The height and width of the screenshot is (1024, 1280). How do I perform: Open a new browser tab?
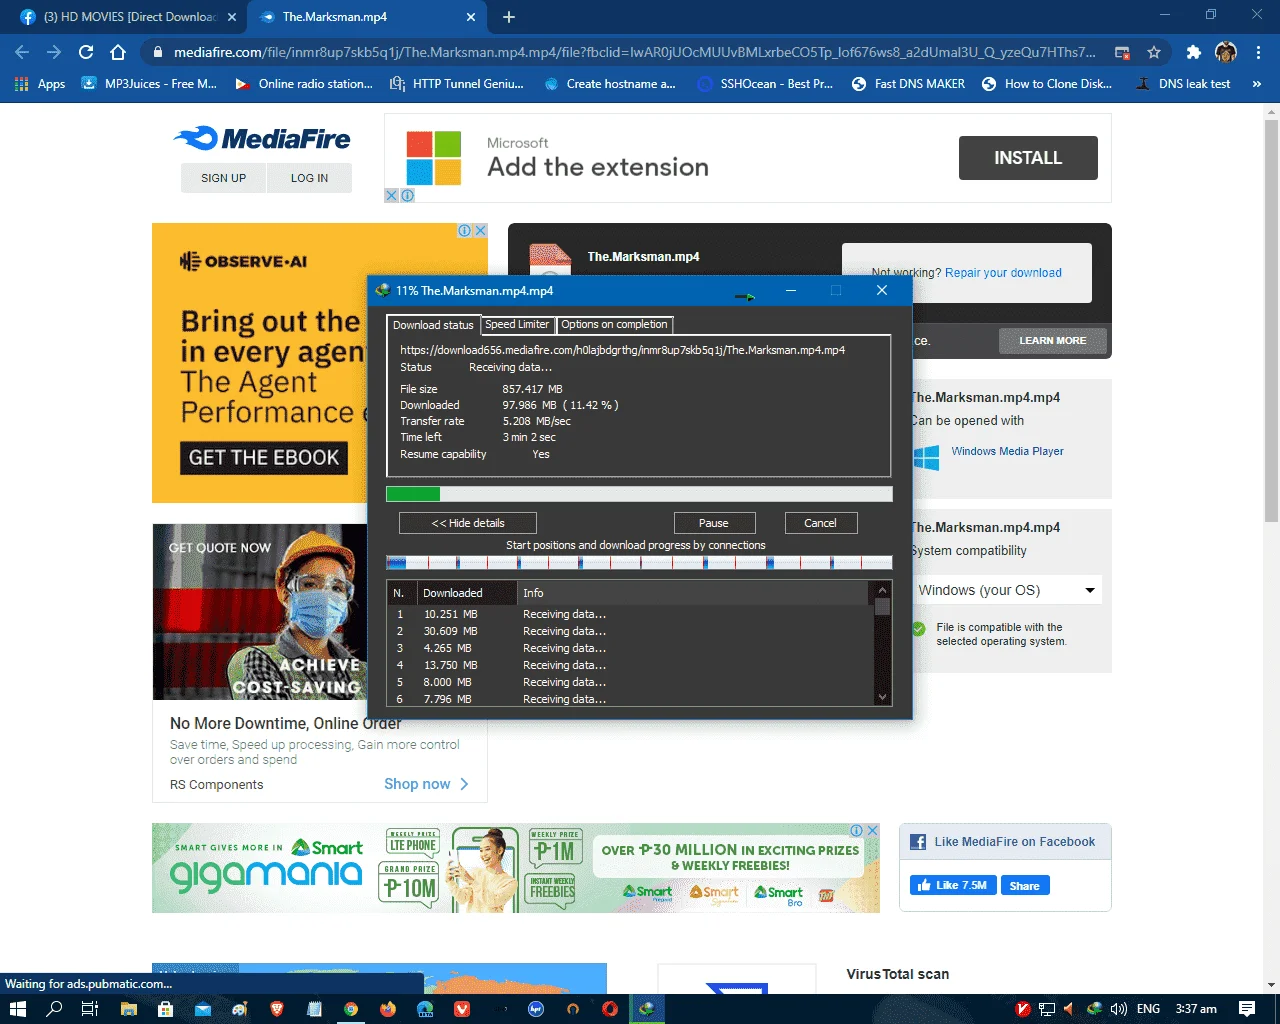(x=509, y=17)
